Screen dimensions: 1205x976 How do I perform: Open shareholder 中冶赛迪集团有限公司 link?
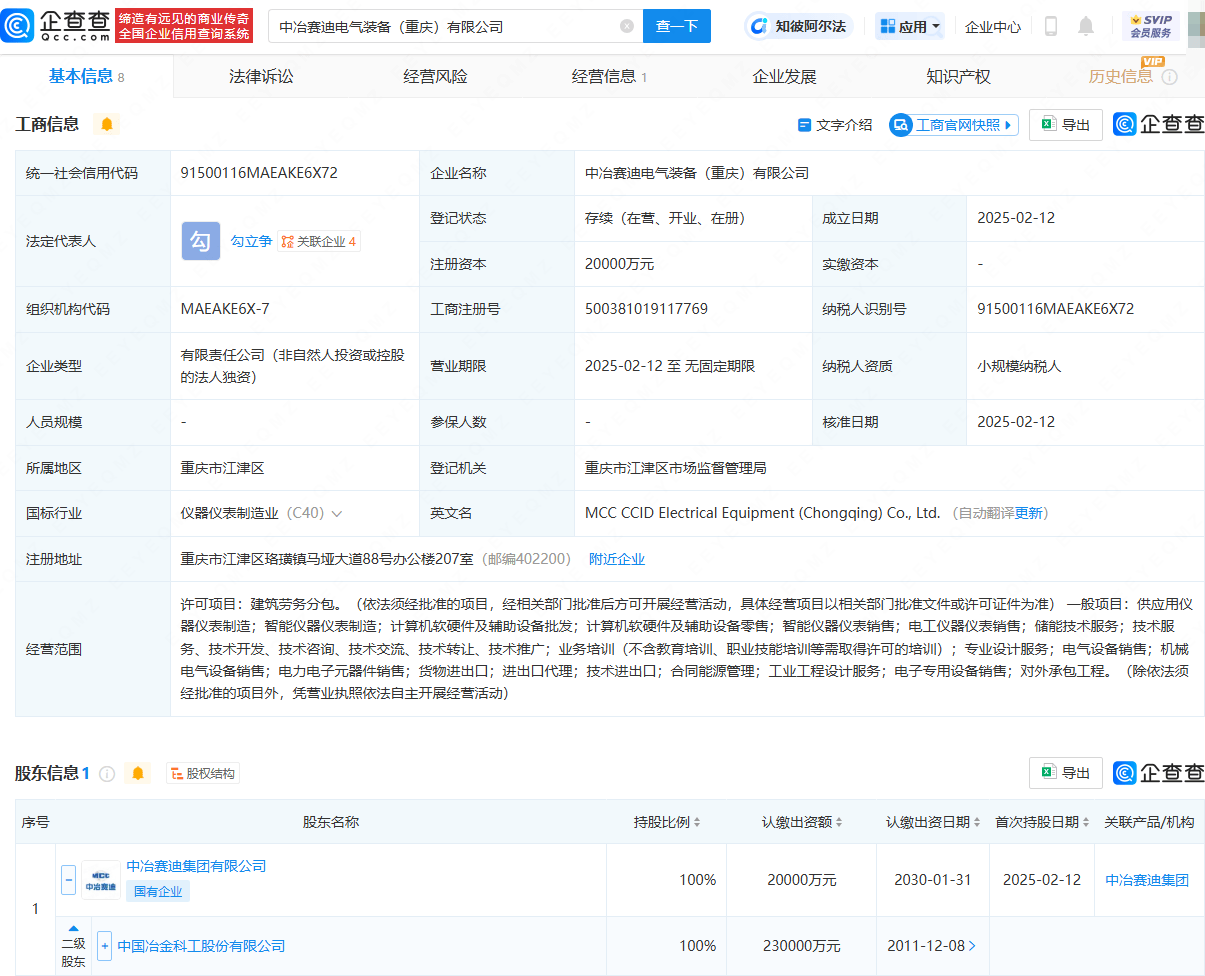[x=196, y=866]
